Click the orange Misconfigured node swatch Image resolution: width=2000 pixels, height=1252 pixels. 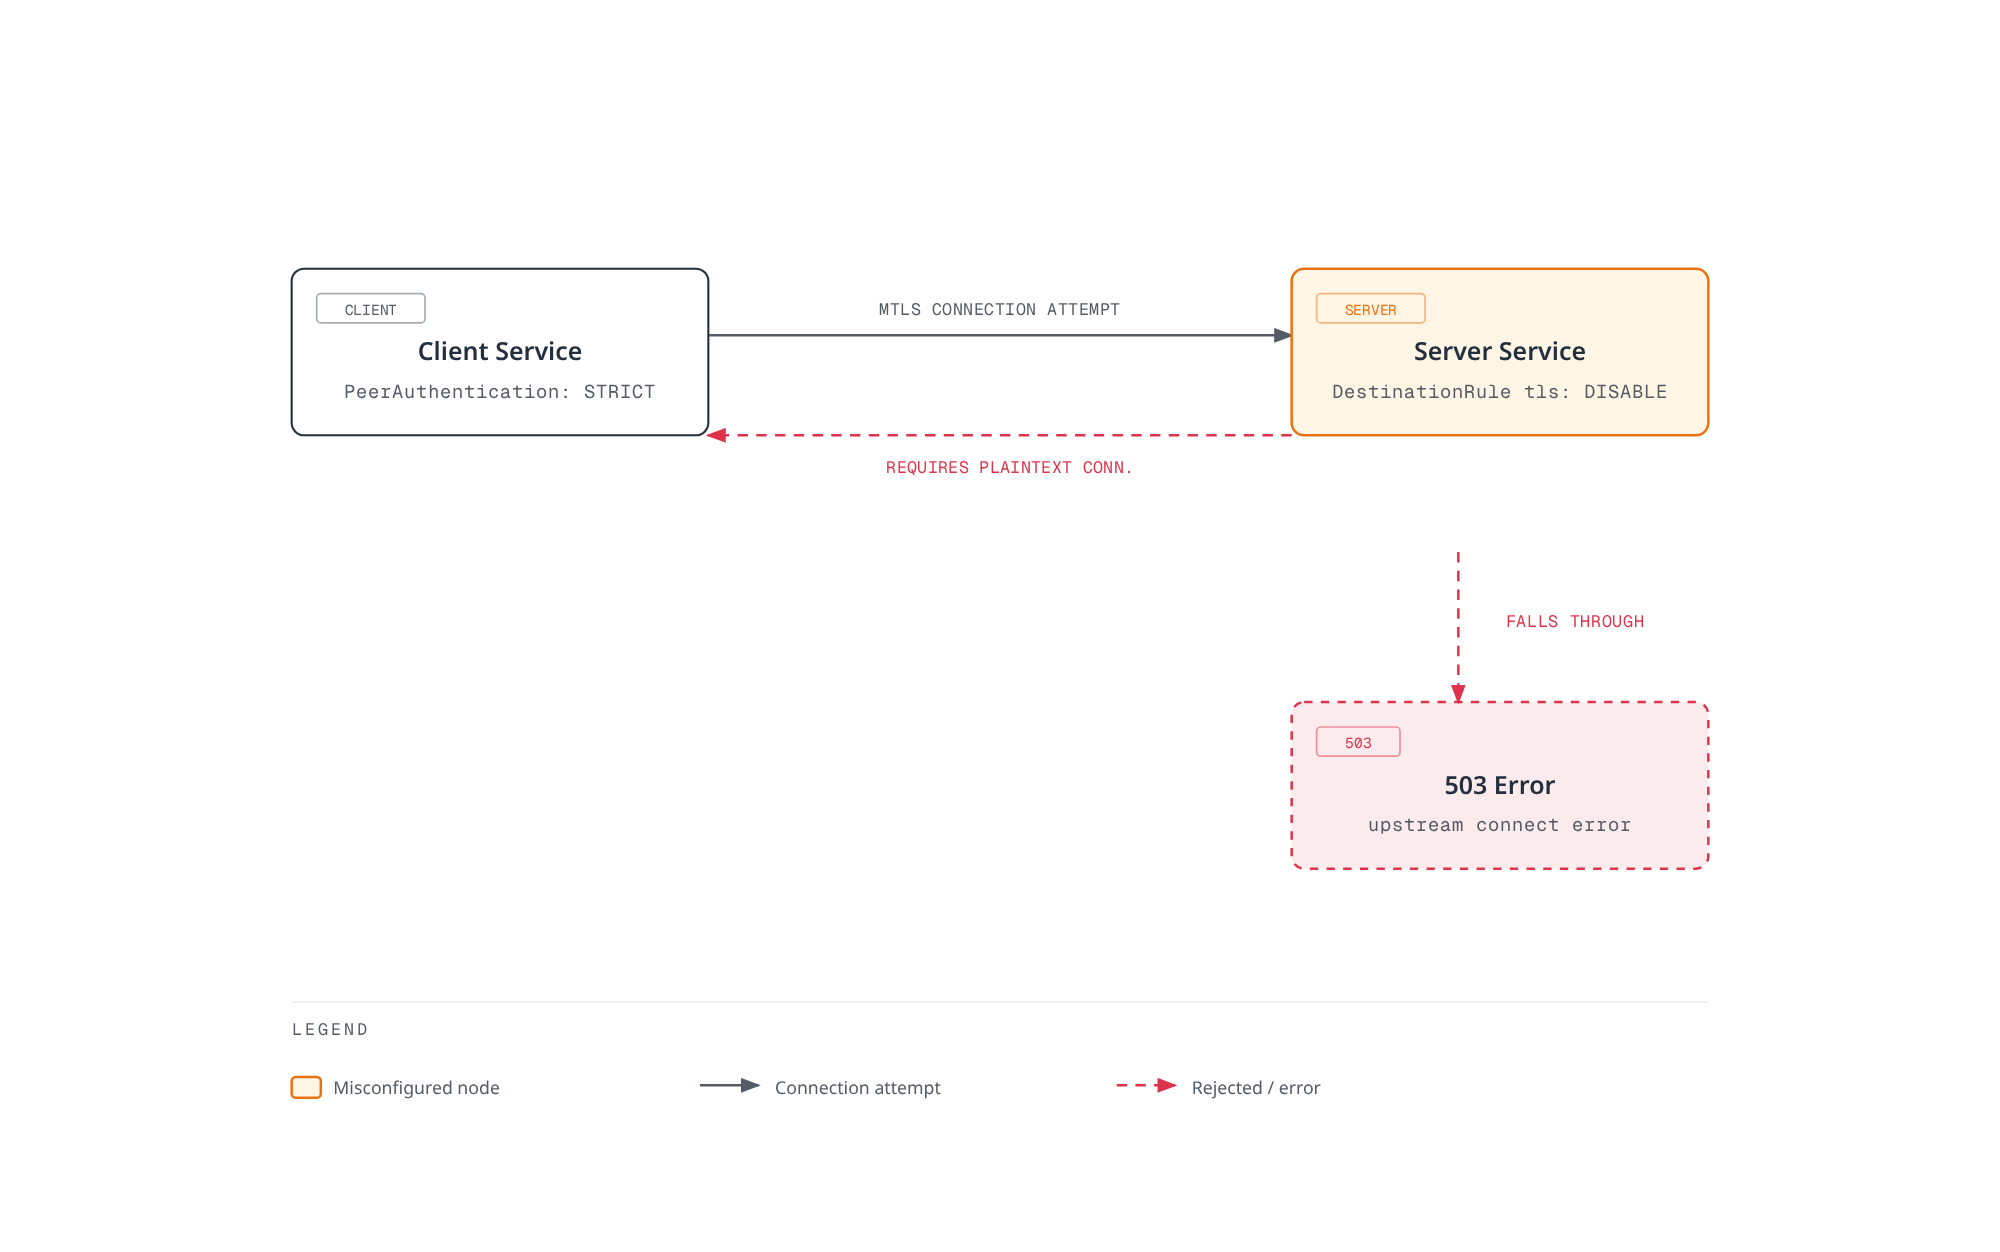click(x=306, y=1088)
